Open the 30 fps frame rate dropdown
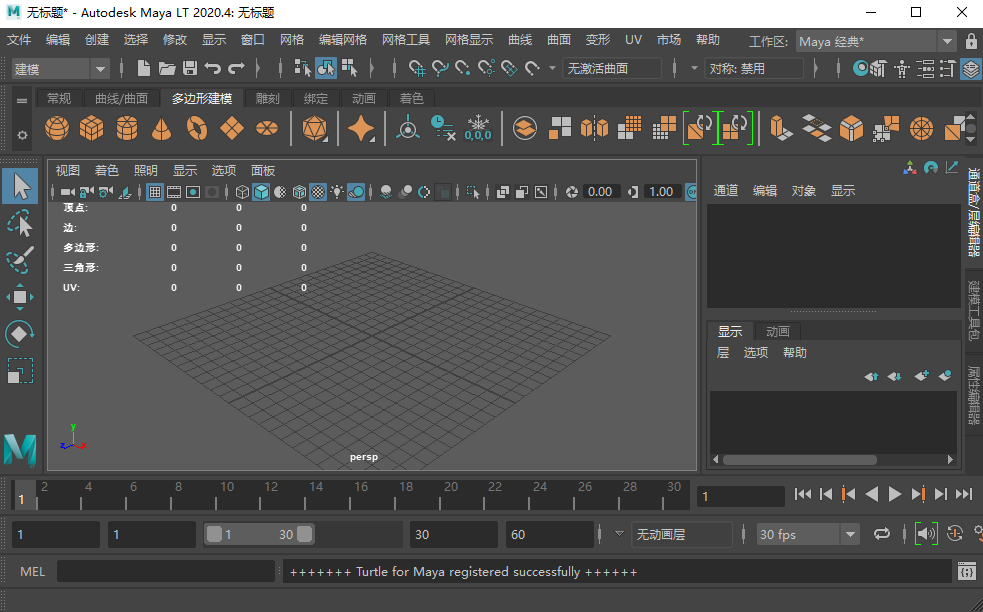This screenshot has height=612, width=983. click(807, 534)
